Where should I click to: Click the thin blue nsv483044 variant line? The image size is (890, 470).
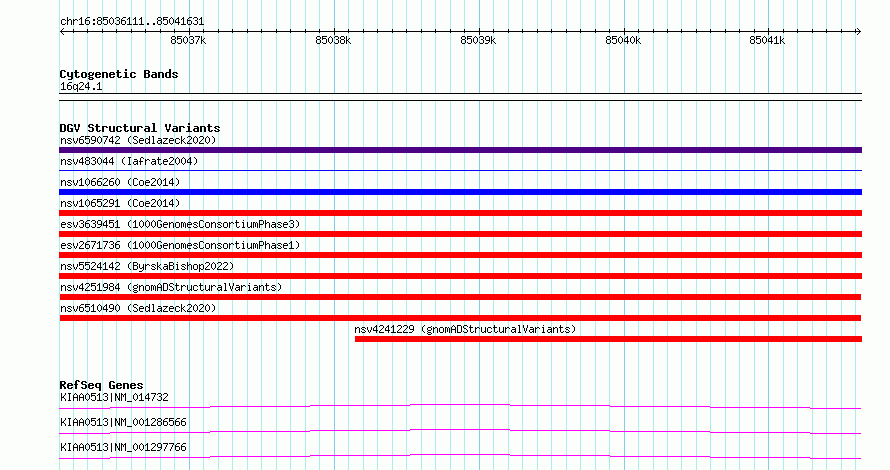[x=460, y=170]
